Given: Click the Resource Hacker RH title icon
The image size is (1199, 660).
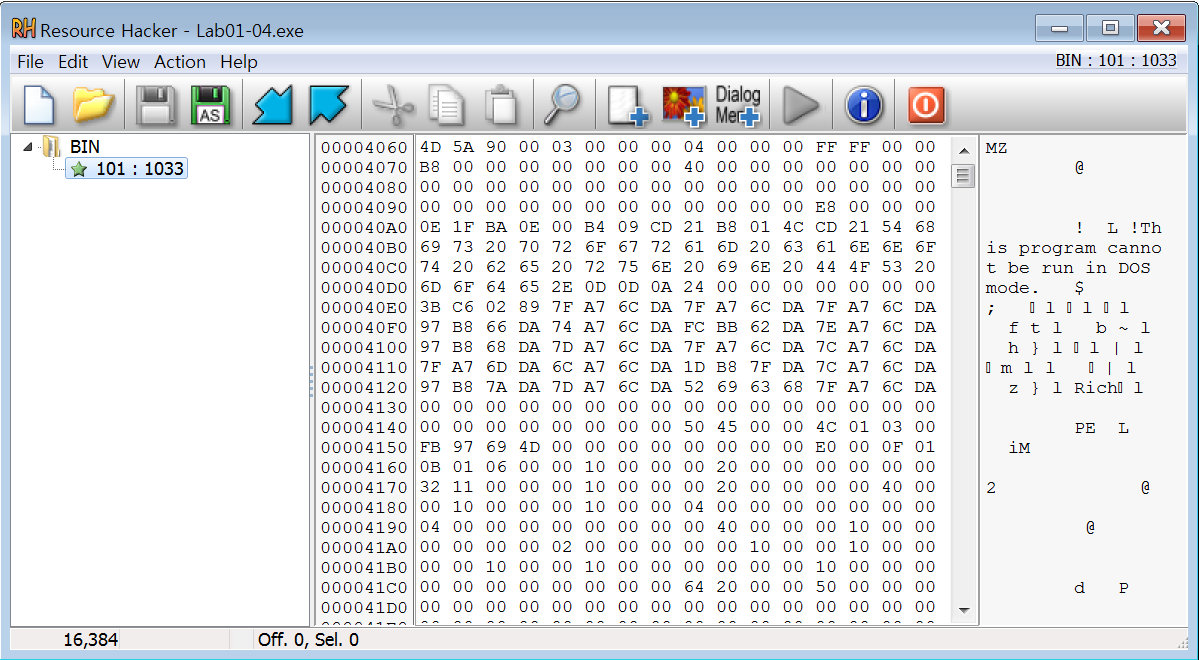Looking at the screenshot, I should click(24, 29).
